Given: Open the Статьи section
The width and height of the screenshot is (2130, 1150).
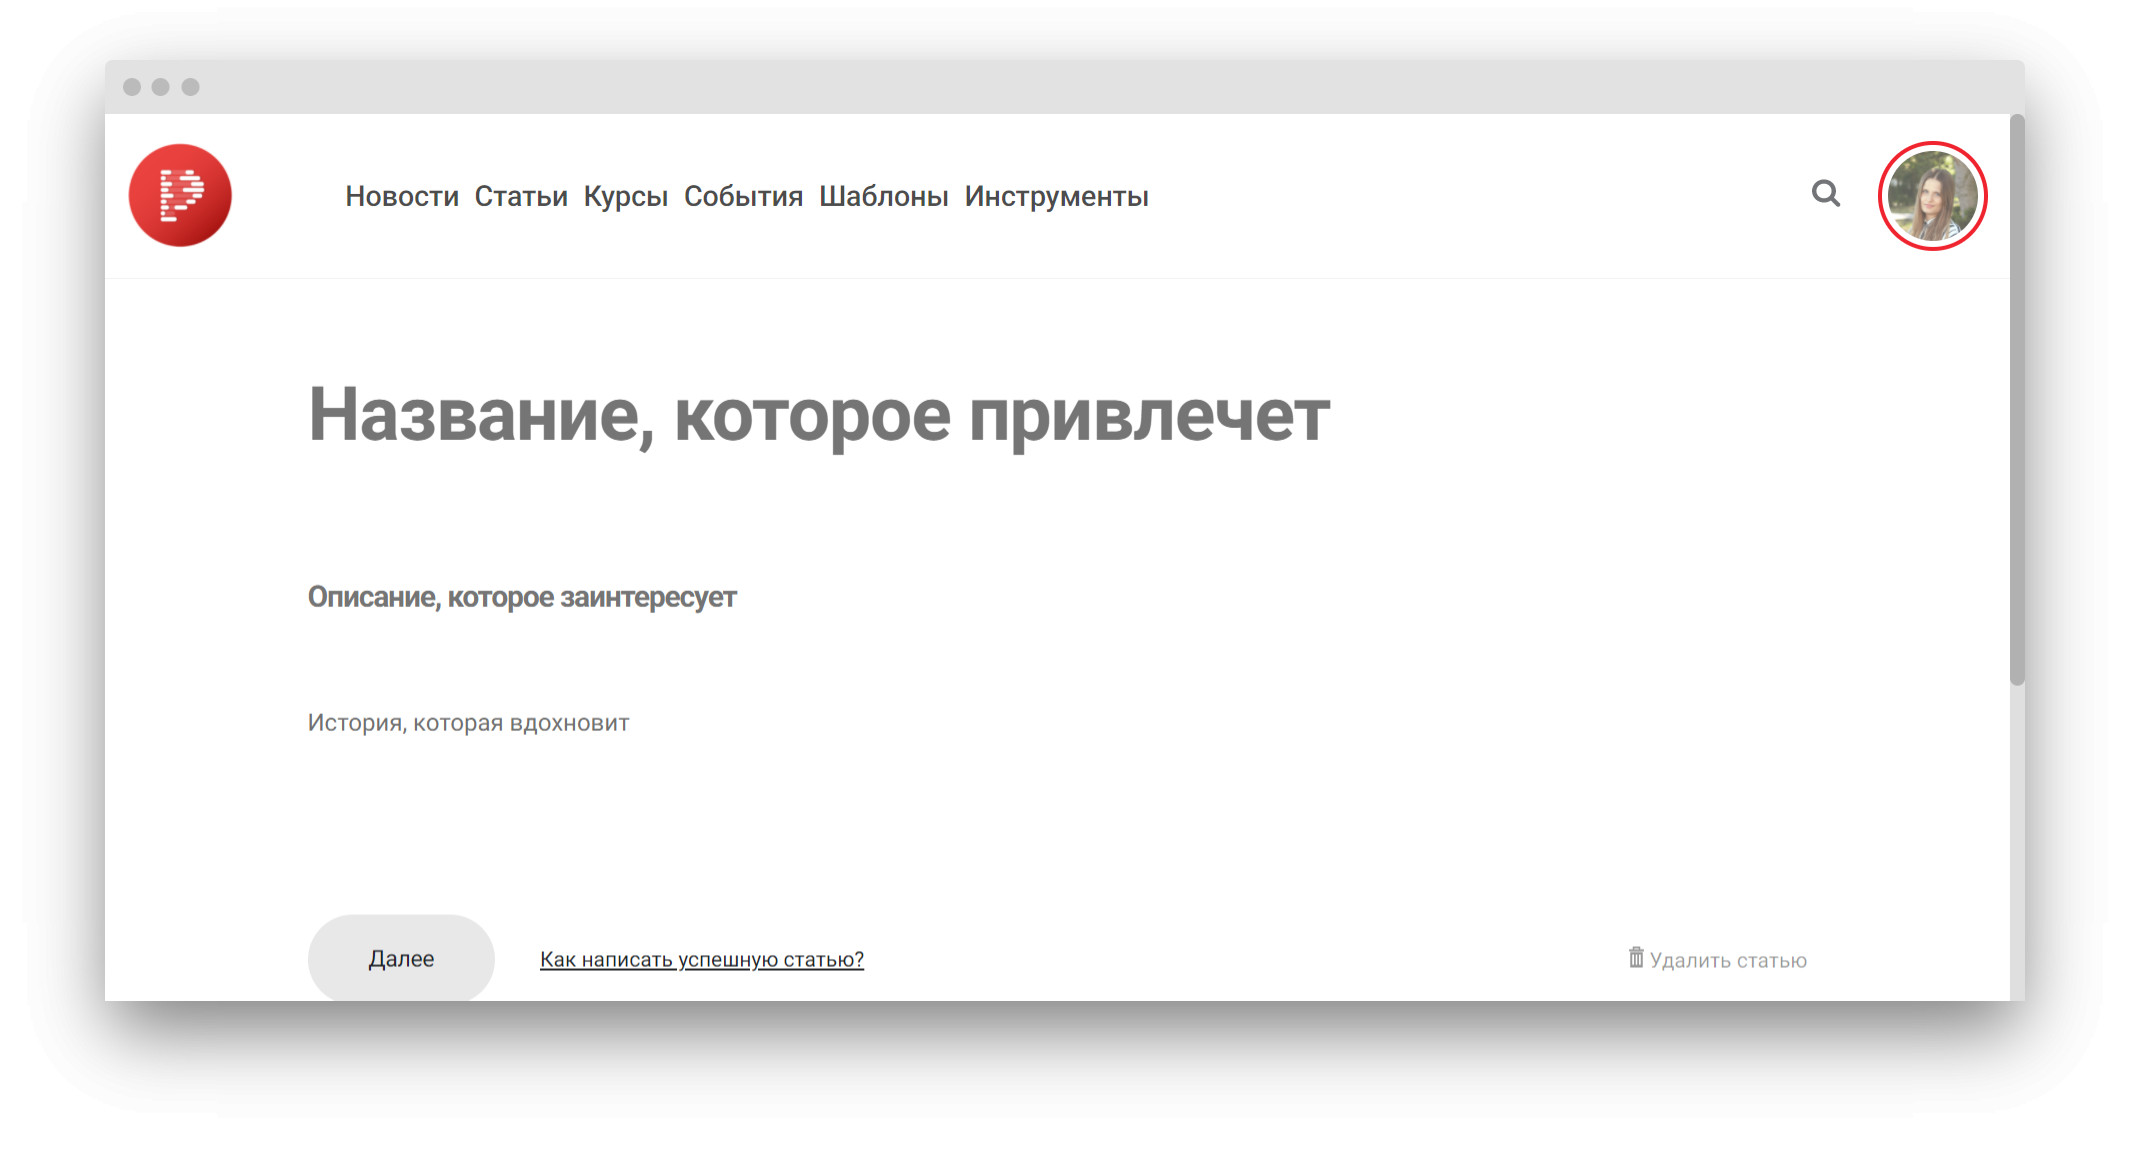Looking at the screenshot, I should pos(520,196).
